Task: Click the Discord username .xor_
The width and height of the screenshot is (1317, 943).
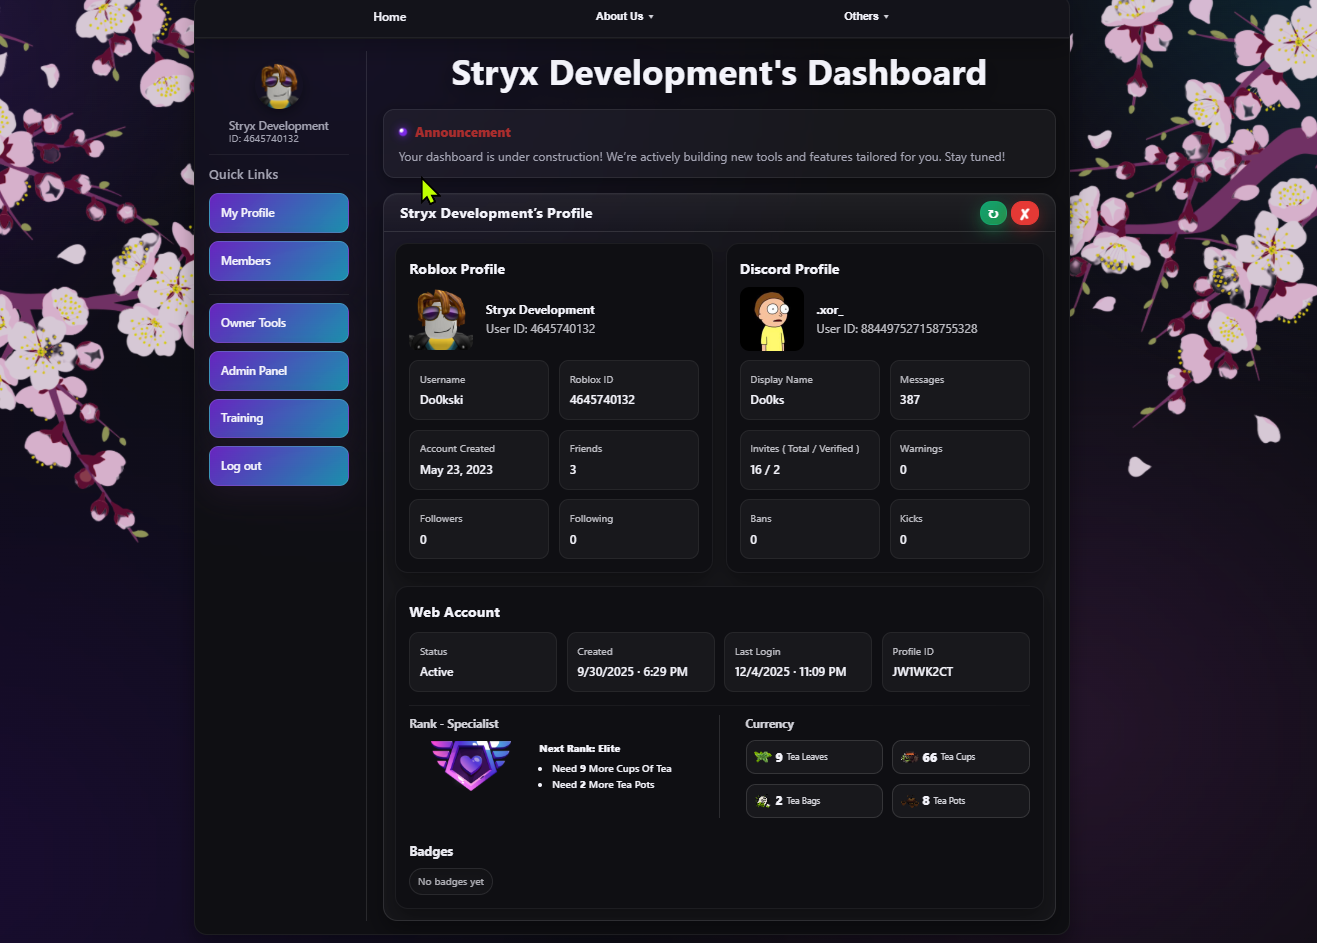Action: (x=830, y=311)
